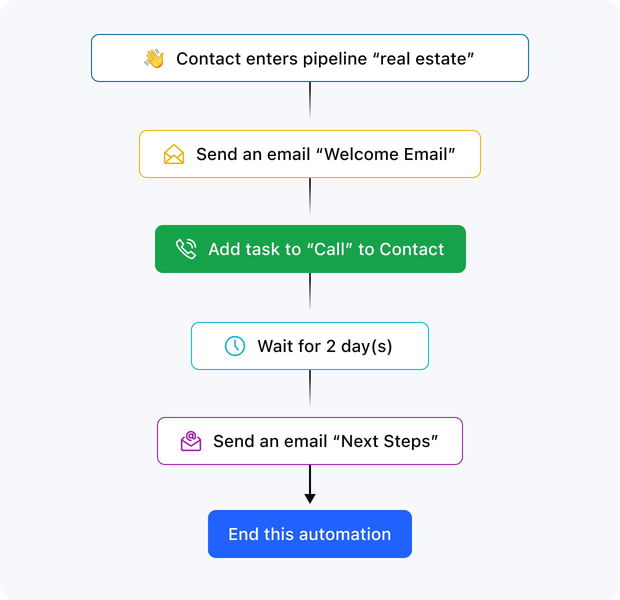Click the phone call icon

(186, 249)
